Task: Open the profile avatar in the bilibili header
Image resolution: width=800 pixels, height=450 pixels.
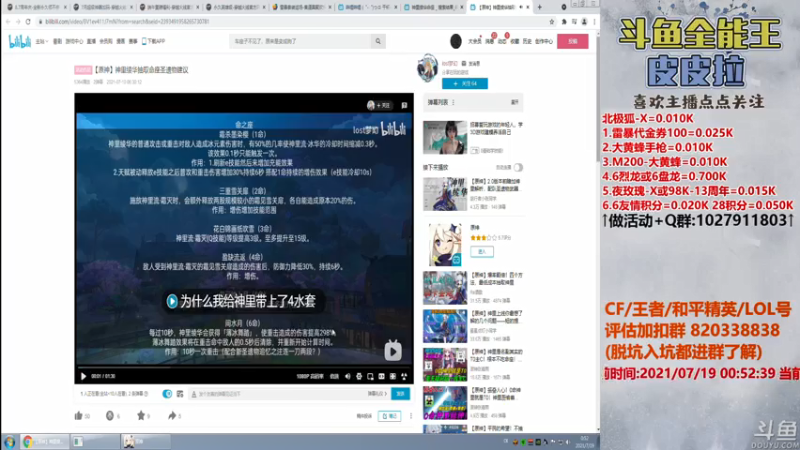Action: pos(456,41)
